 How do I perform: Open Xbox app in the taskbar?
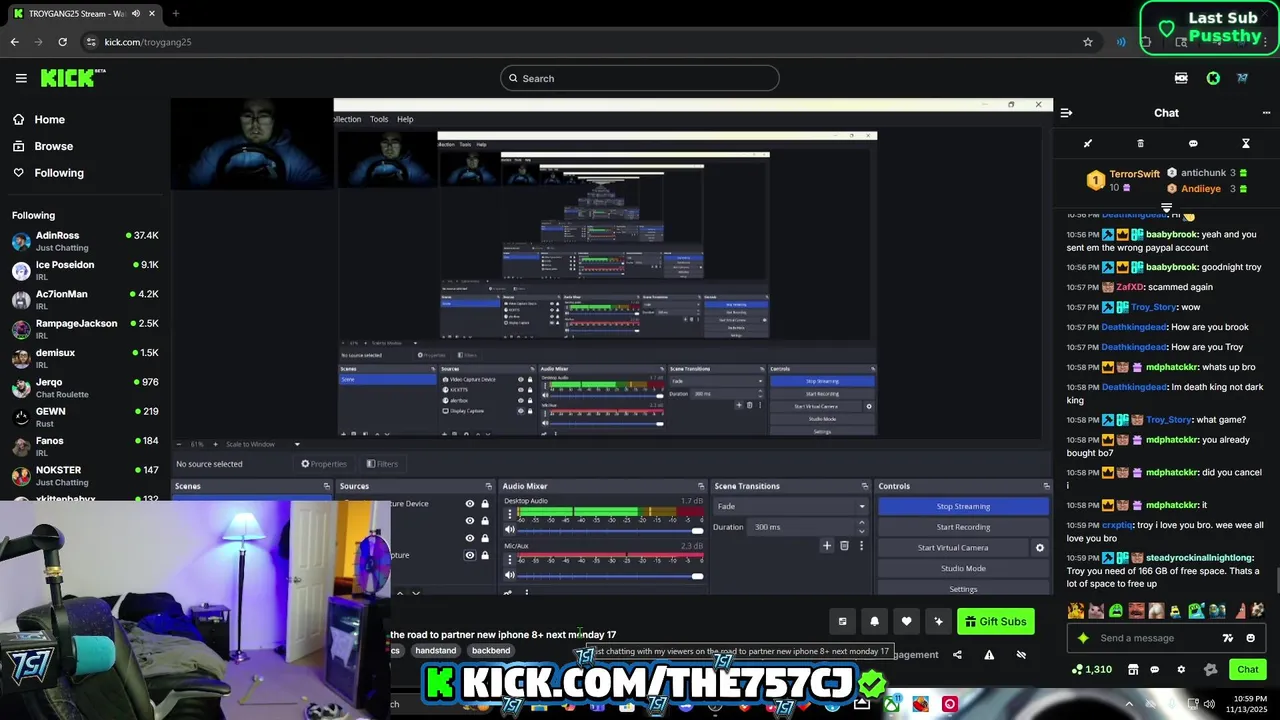point(891,704)
